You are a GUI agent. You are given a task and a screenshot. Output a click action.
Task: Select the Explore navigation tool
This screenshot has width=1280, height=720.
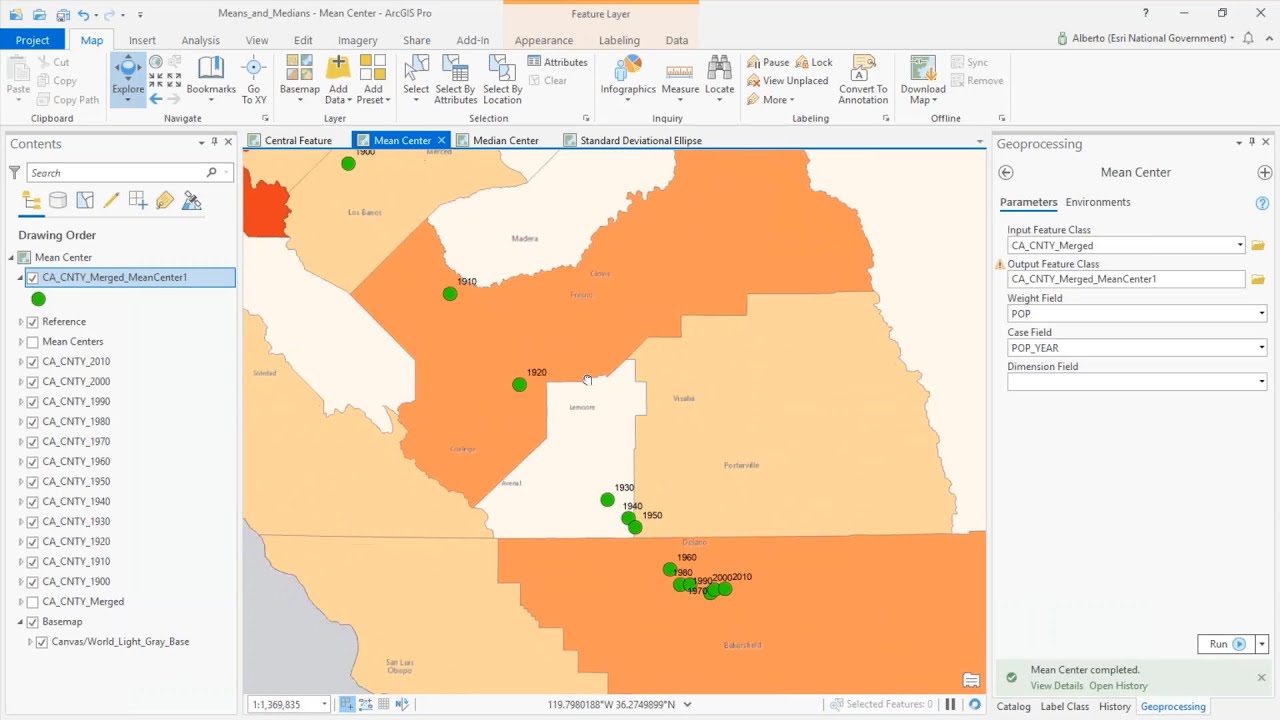pyautogui.click(x=128, y=78)
